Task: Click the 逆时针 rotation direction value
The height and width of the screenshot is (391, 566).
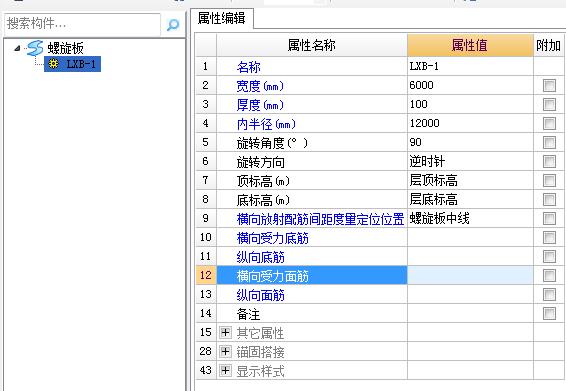Action: point(470,161)
